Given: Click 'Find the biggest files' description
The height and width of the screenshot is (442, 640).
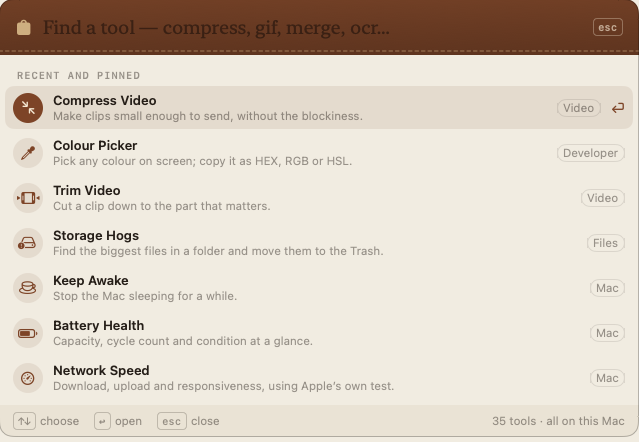Looking at the screenshot, I should [x=218, y=251].
